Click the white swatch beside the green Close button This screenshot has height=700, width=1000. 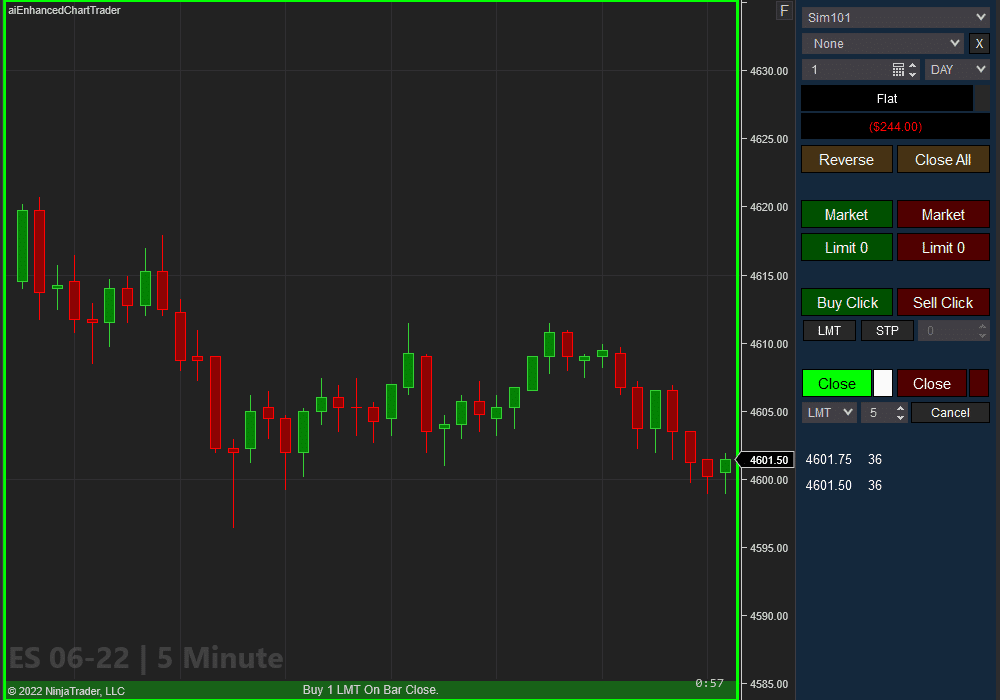click(x=883, y=383)
